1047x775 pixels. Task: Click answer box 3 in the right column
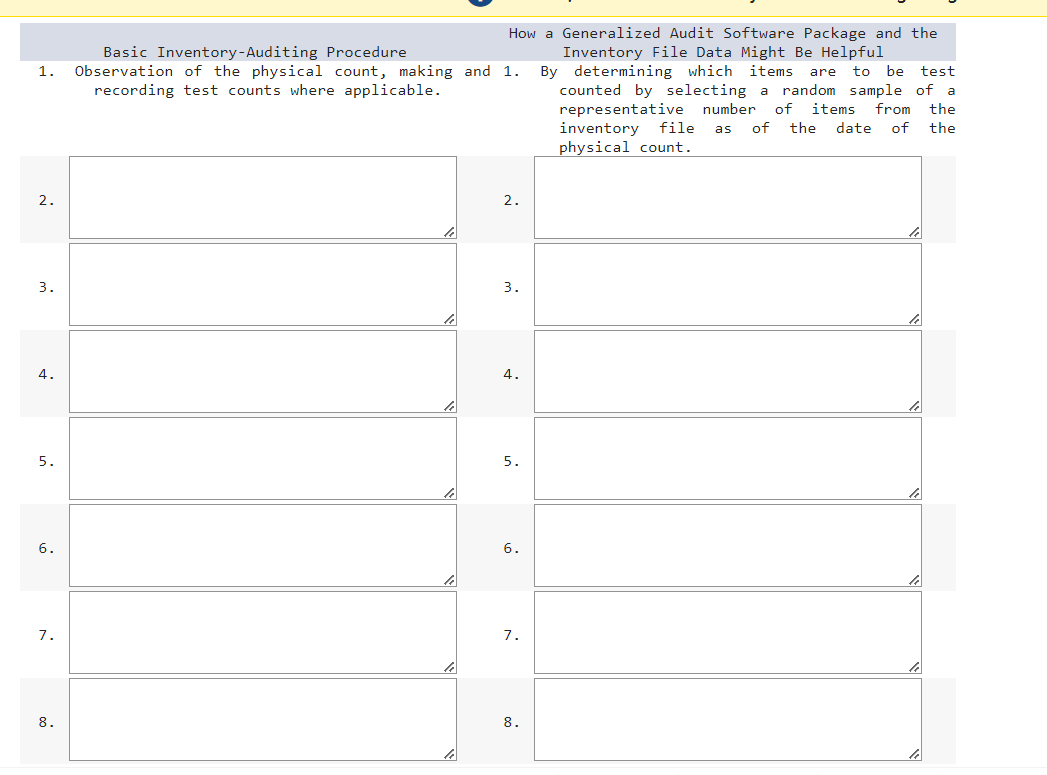(727, 282)
